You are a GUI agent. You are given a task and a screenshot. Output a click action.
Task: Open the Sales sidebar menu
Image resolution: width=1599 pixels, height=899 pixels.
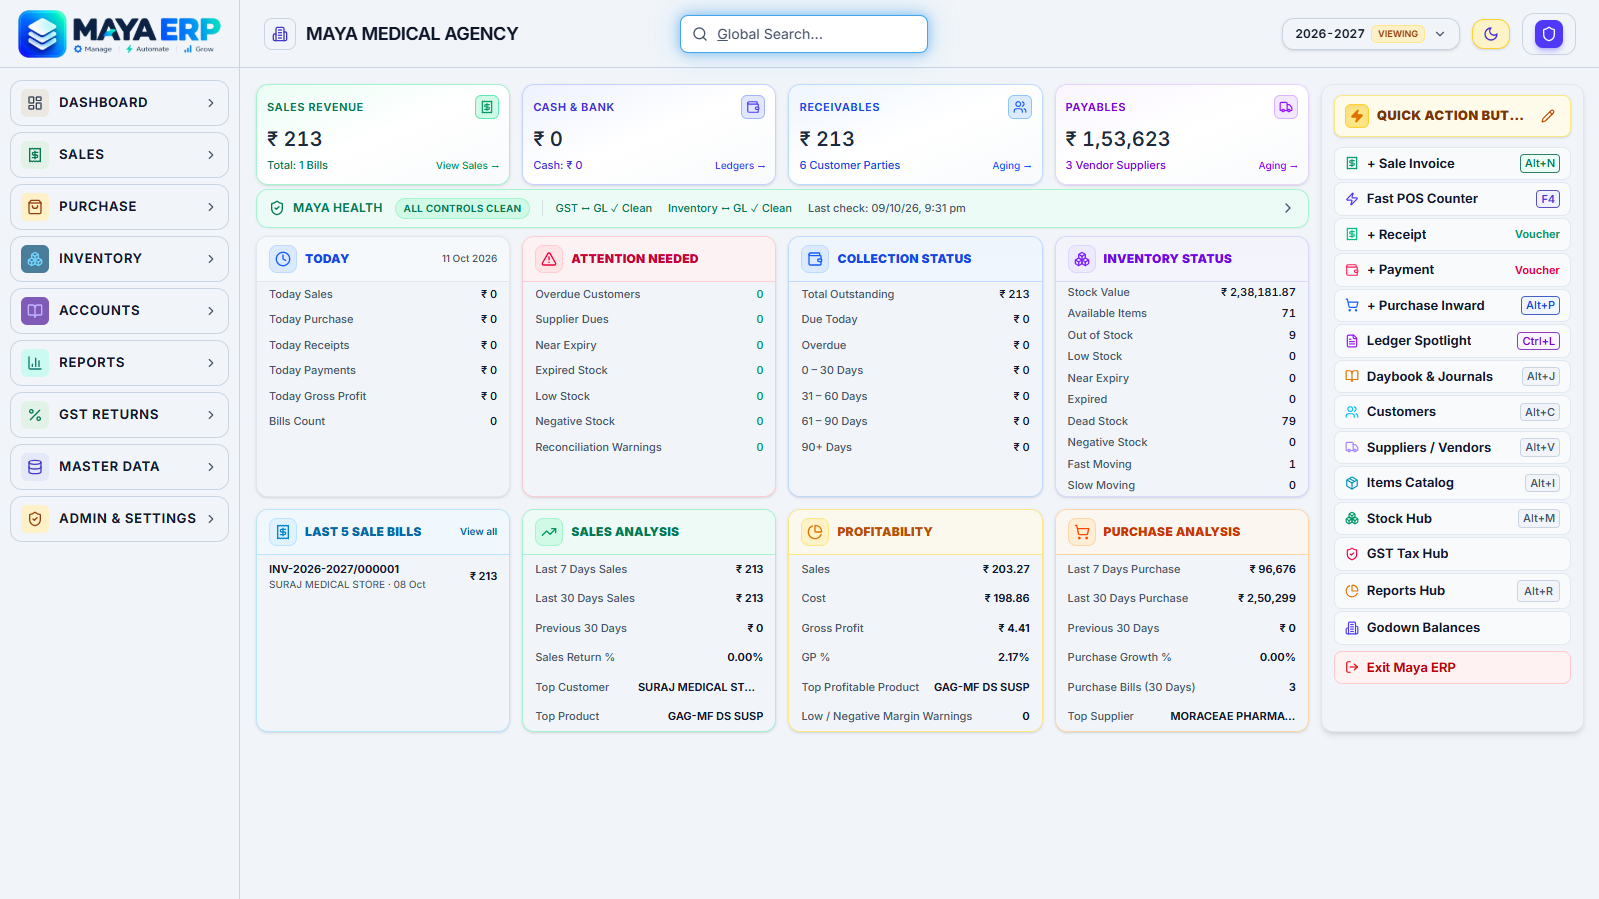point(119,155)
